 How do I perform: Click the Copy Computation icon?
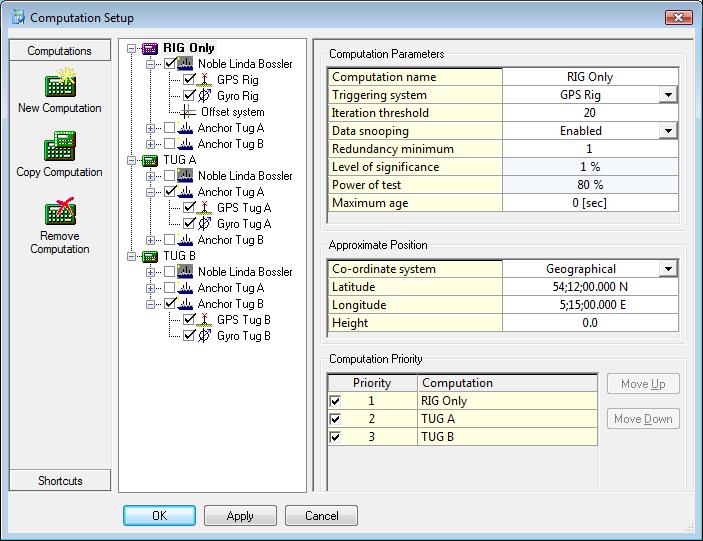(60, 148)
